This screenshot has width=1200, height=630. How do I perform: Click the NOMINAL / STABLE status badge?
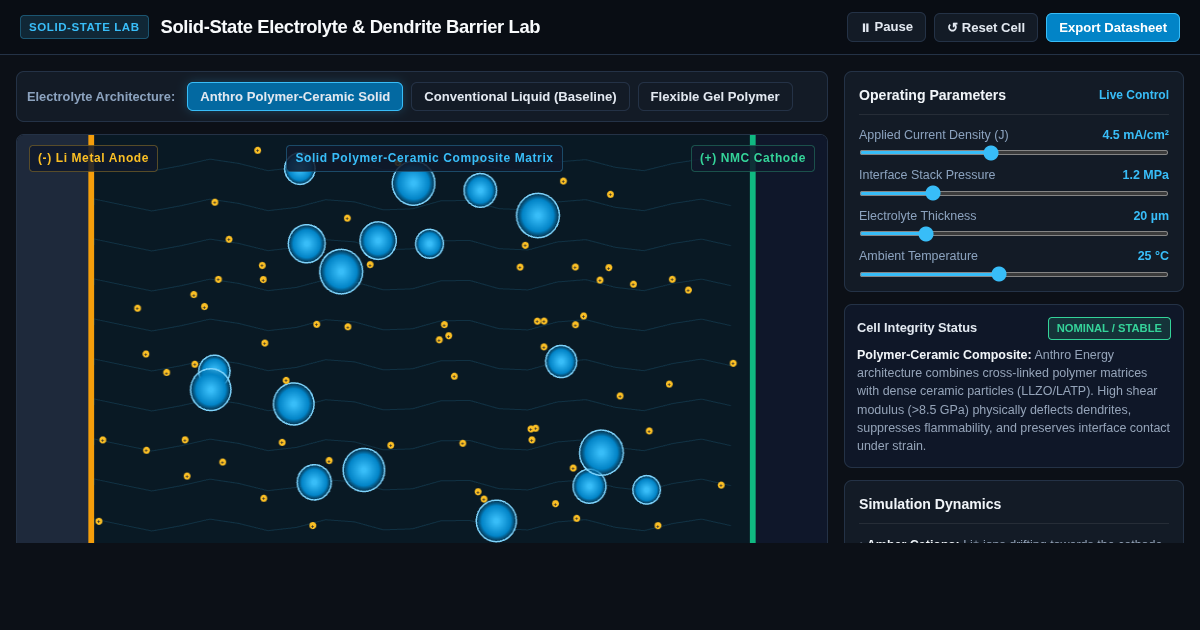click(1109, 328)
